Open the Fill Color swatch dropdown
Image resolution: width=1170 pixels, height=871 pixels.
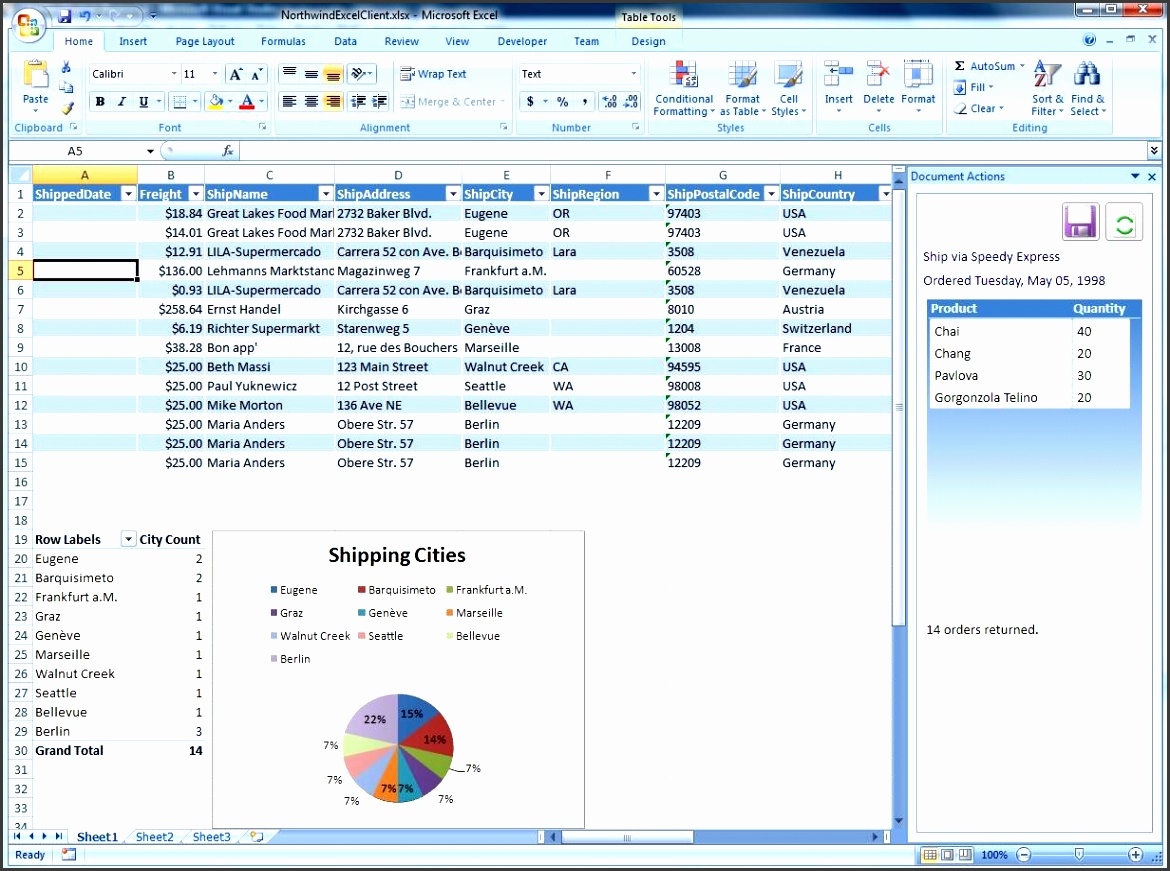pyautogui.click(x=232, y=101)
